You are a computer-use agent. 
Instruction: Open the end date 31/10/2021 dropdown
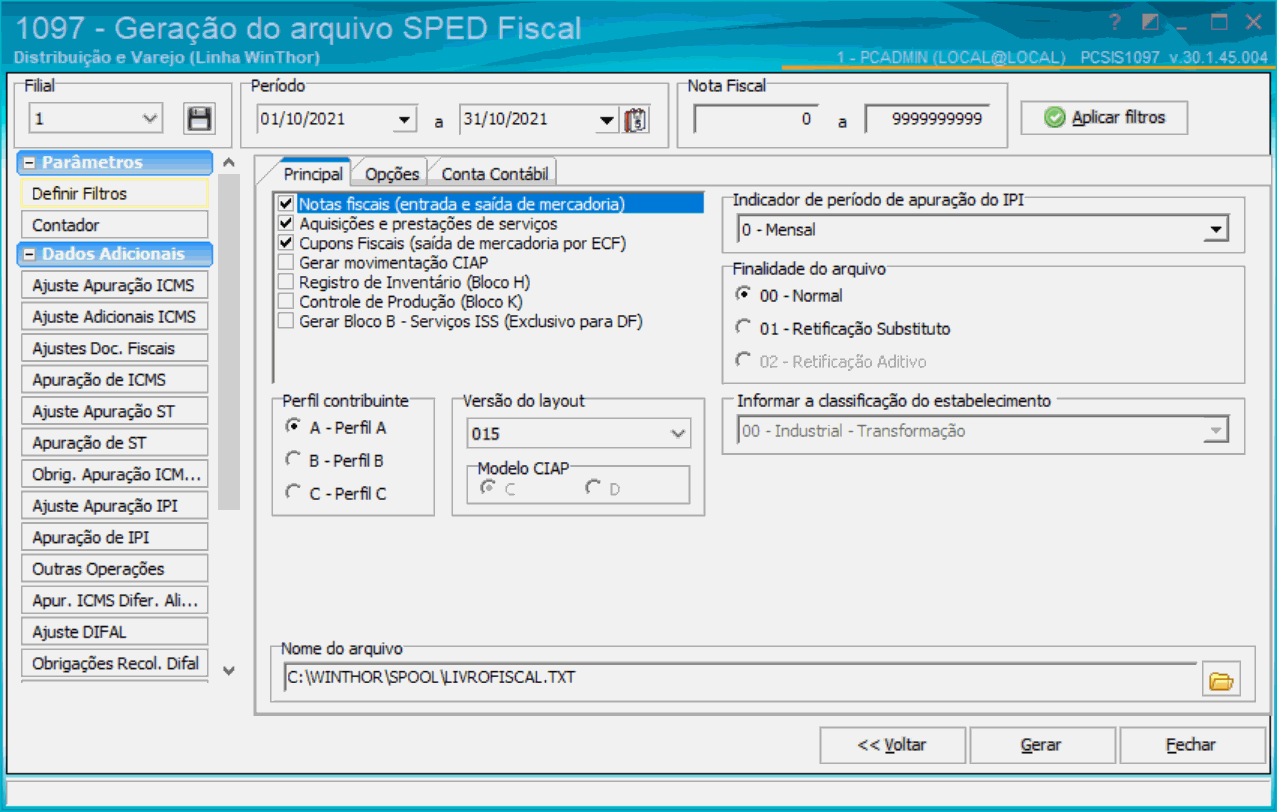[607, 120]
